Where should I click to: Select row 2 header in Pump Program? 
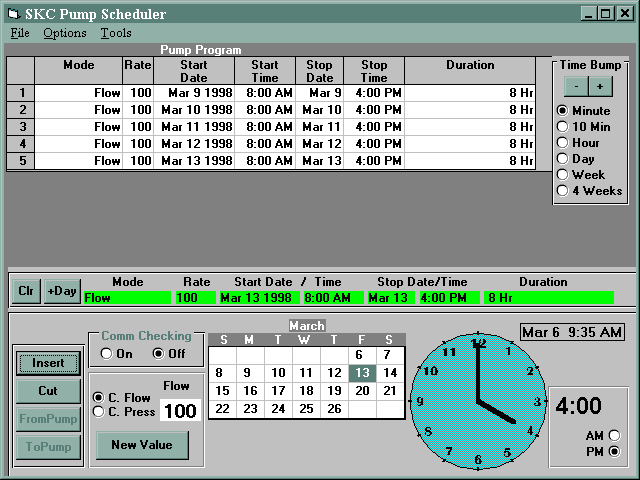click(21, 110)
